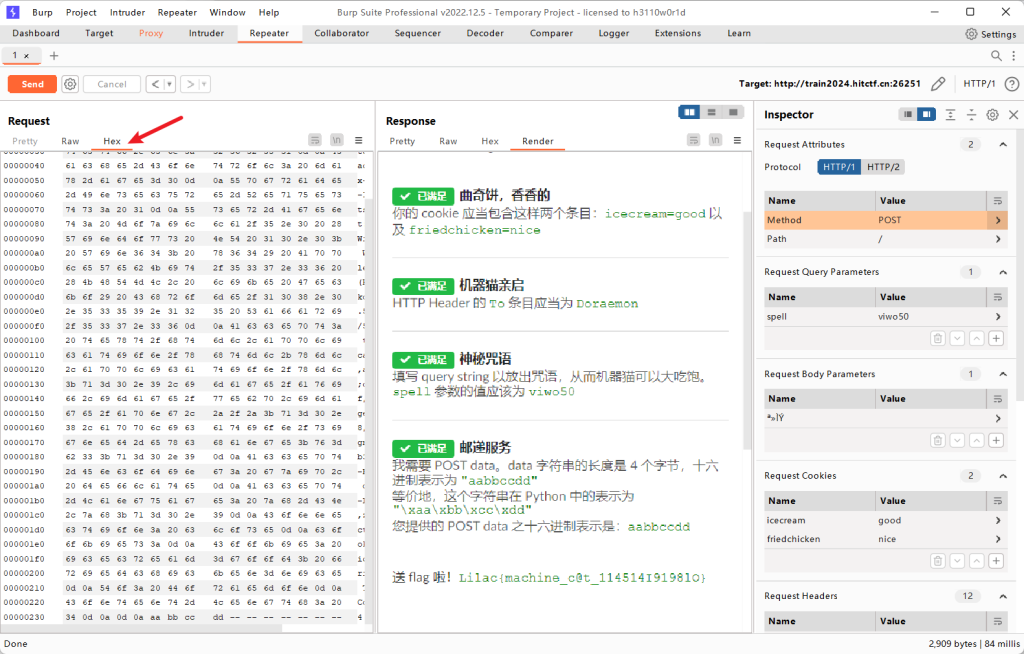This screenshot has width=1024, height=654.
Task: Collapse the Request Cookies section
Action: click(x=1003, y=476)
